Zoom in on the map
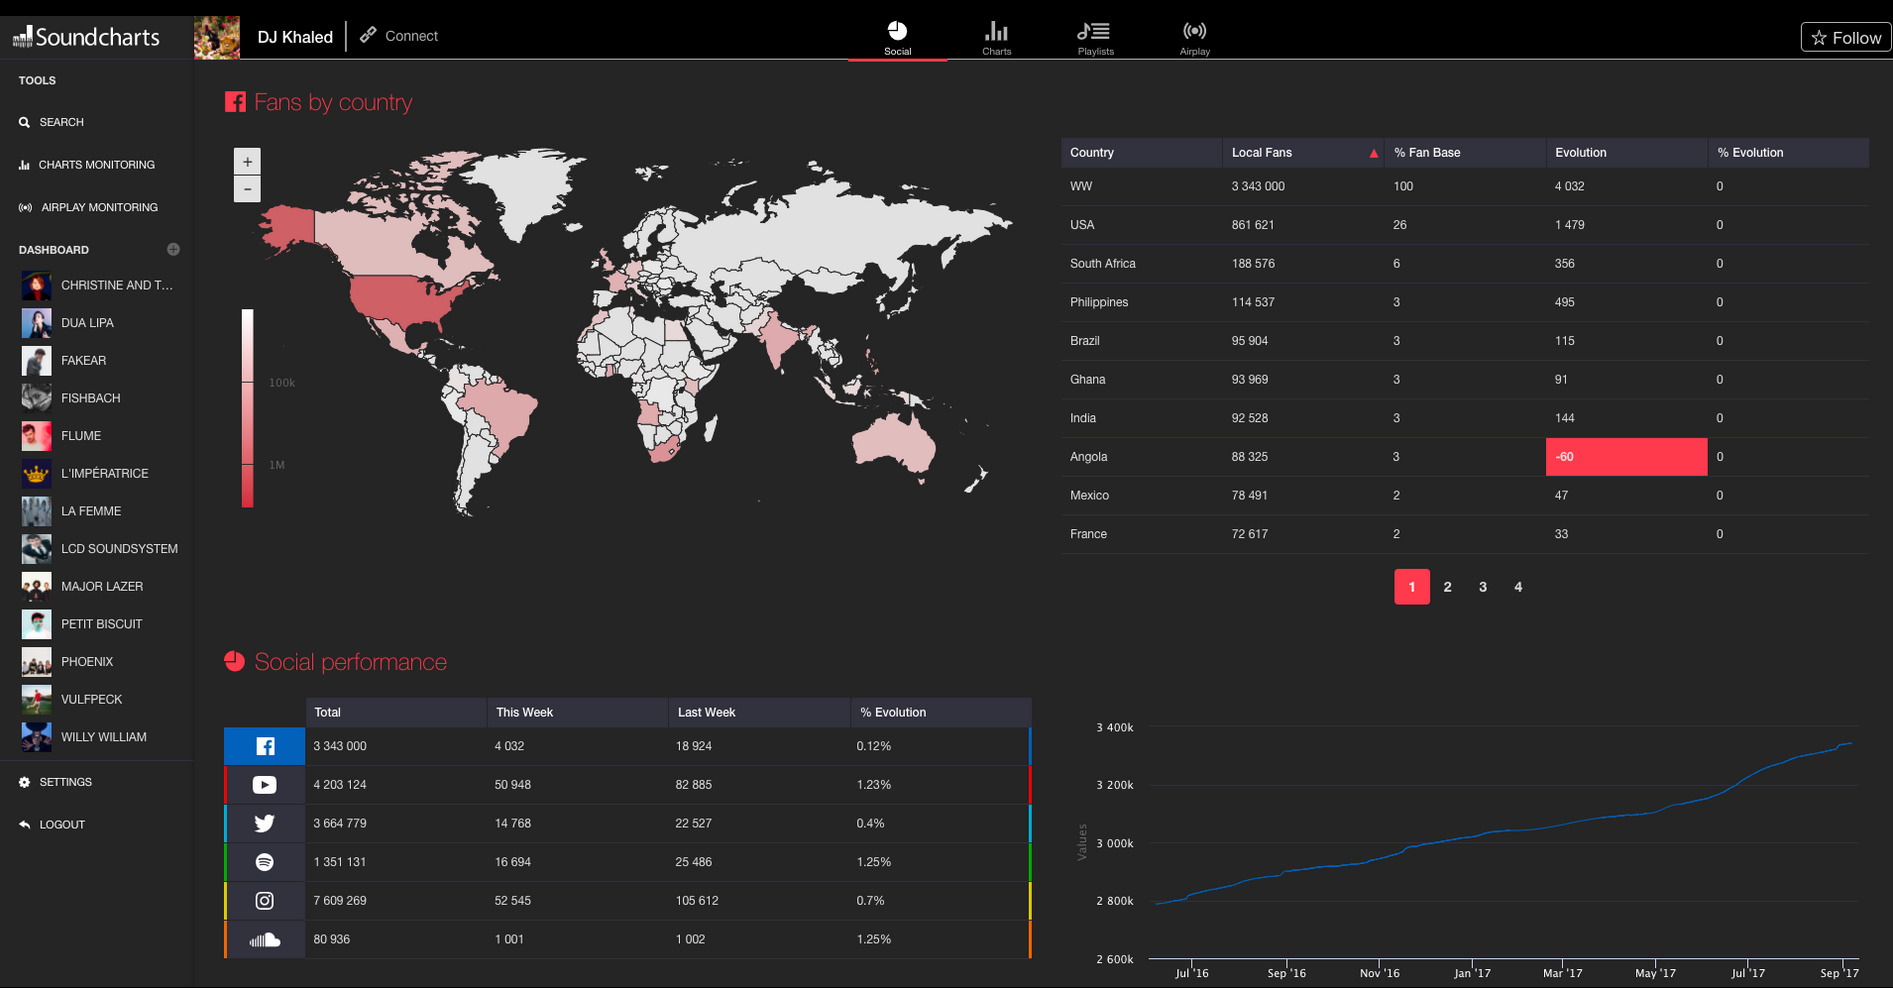This screenshot has height=988, width=1893. (247, 161)
